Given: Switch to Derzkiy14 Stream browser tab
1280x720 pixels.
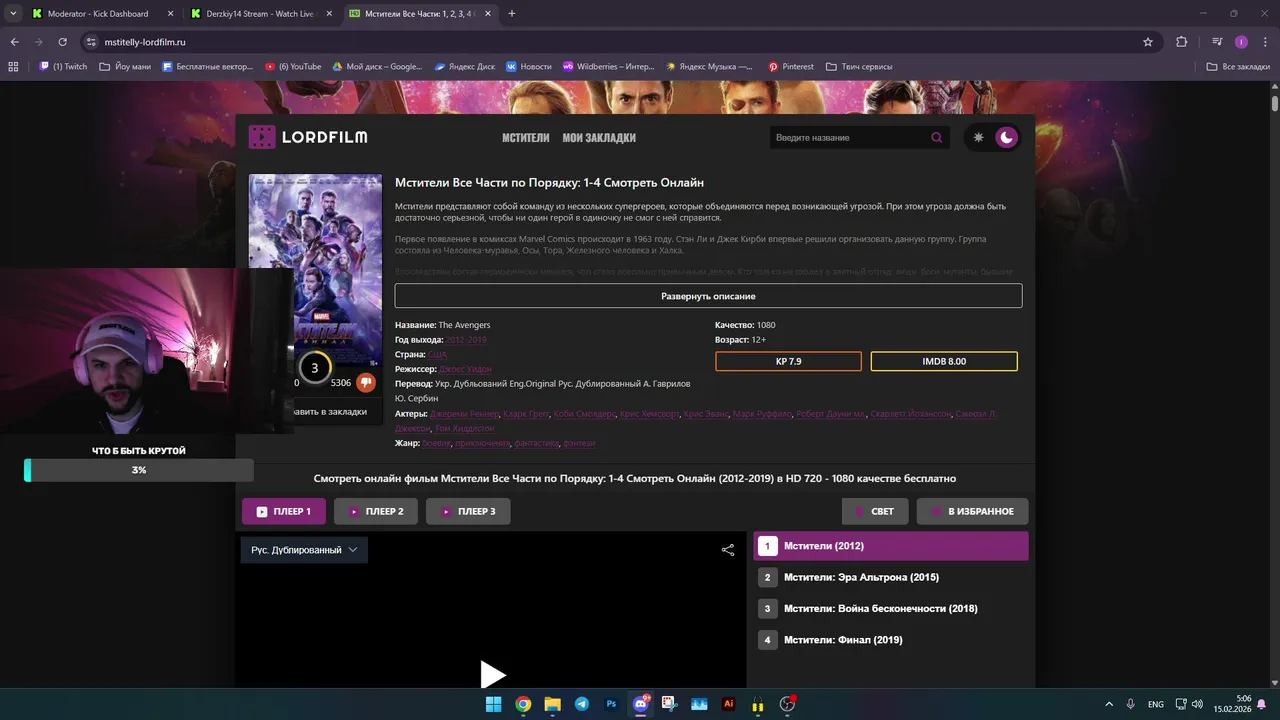Looking at the screenshot, I should [258, 14].
